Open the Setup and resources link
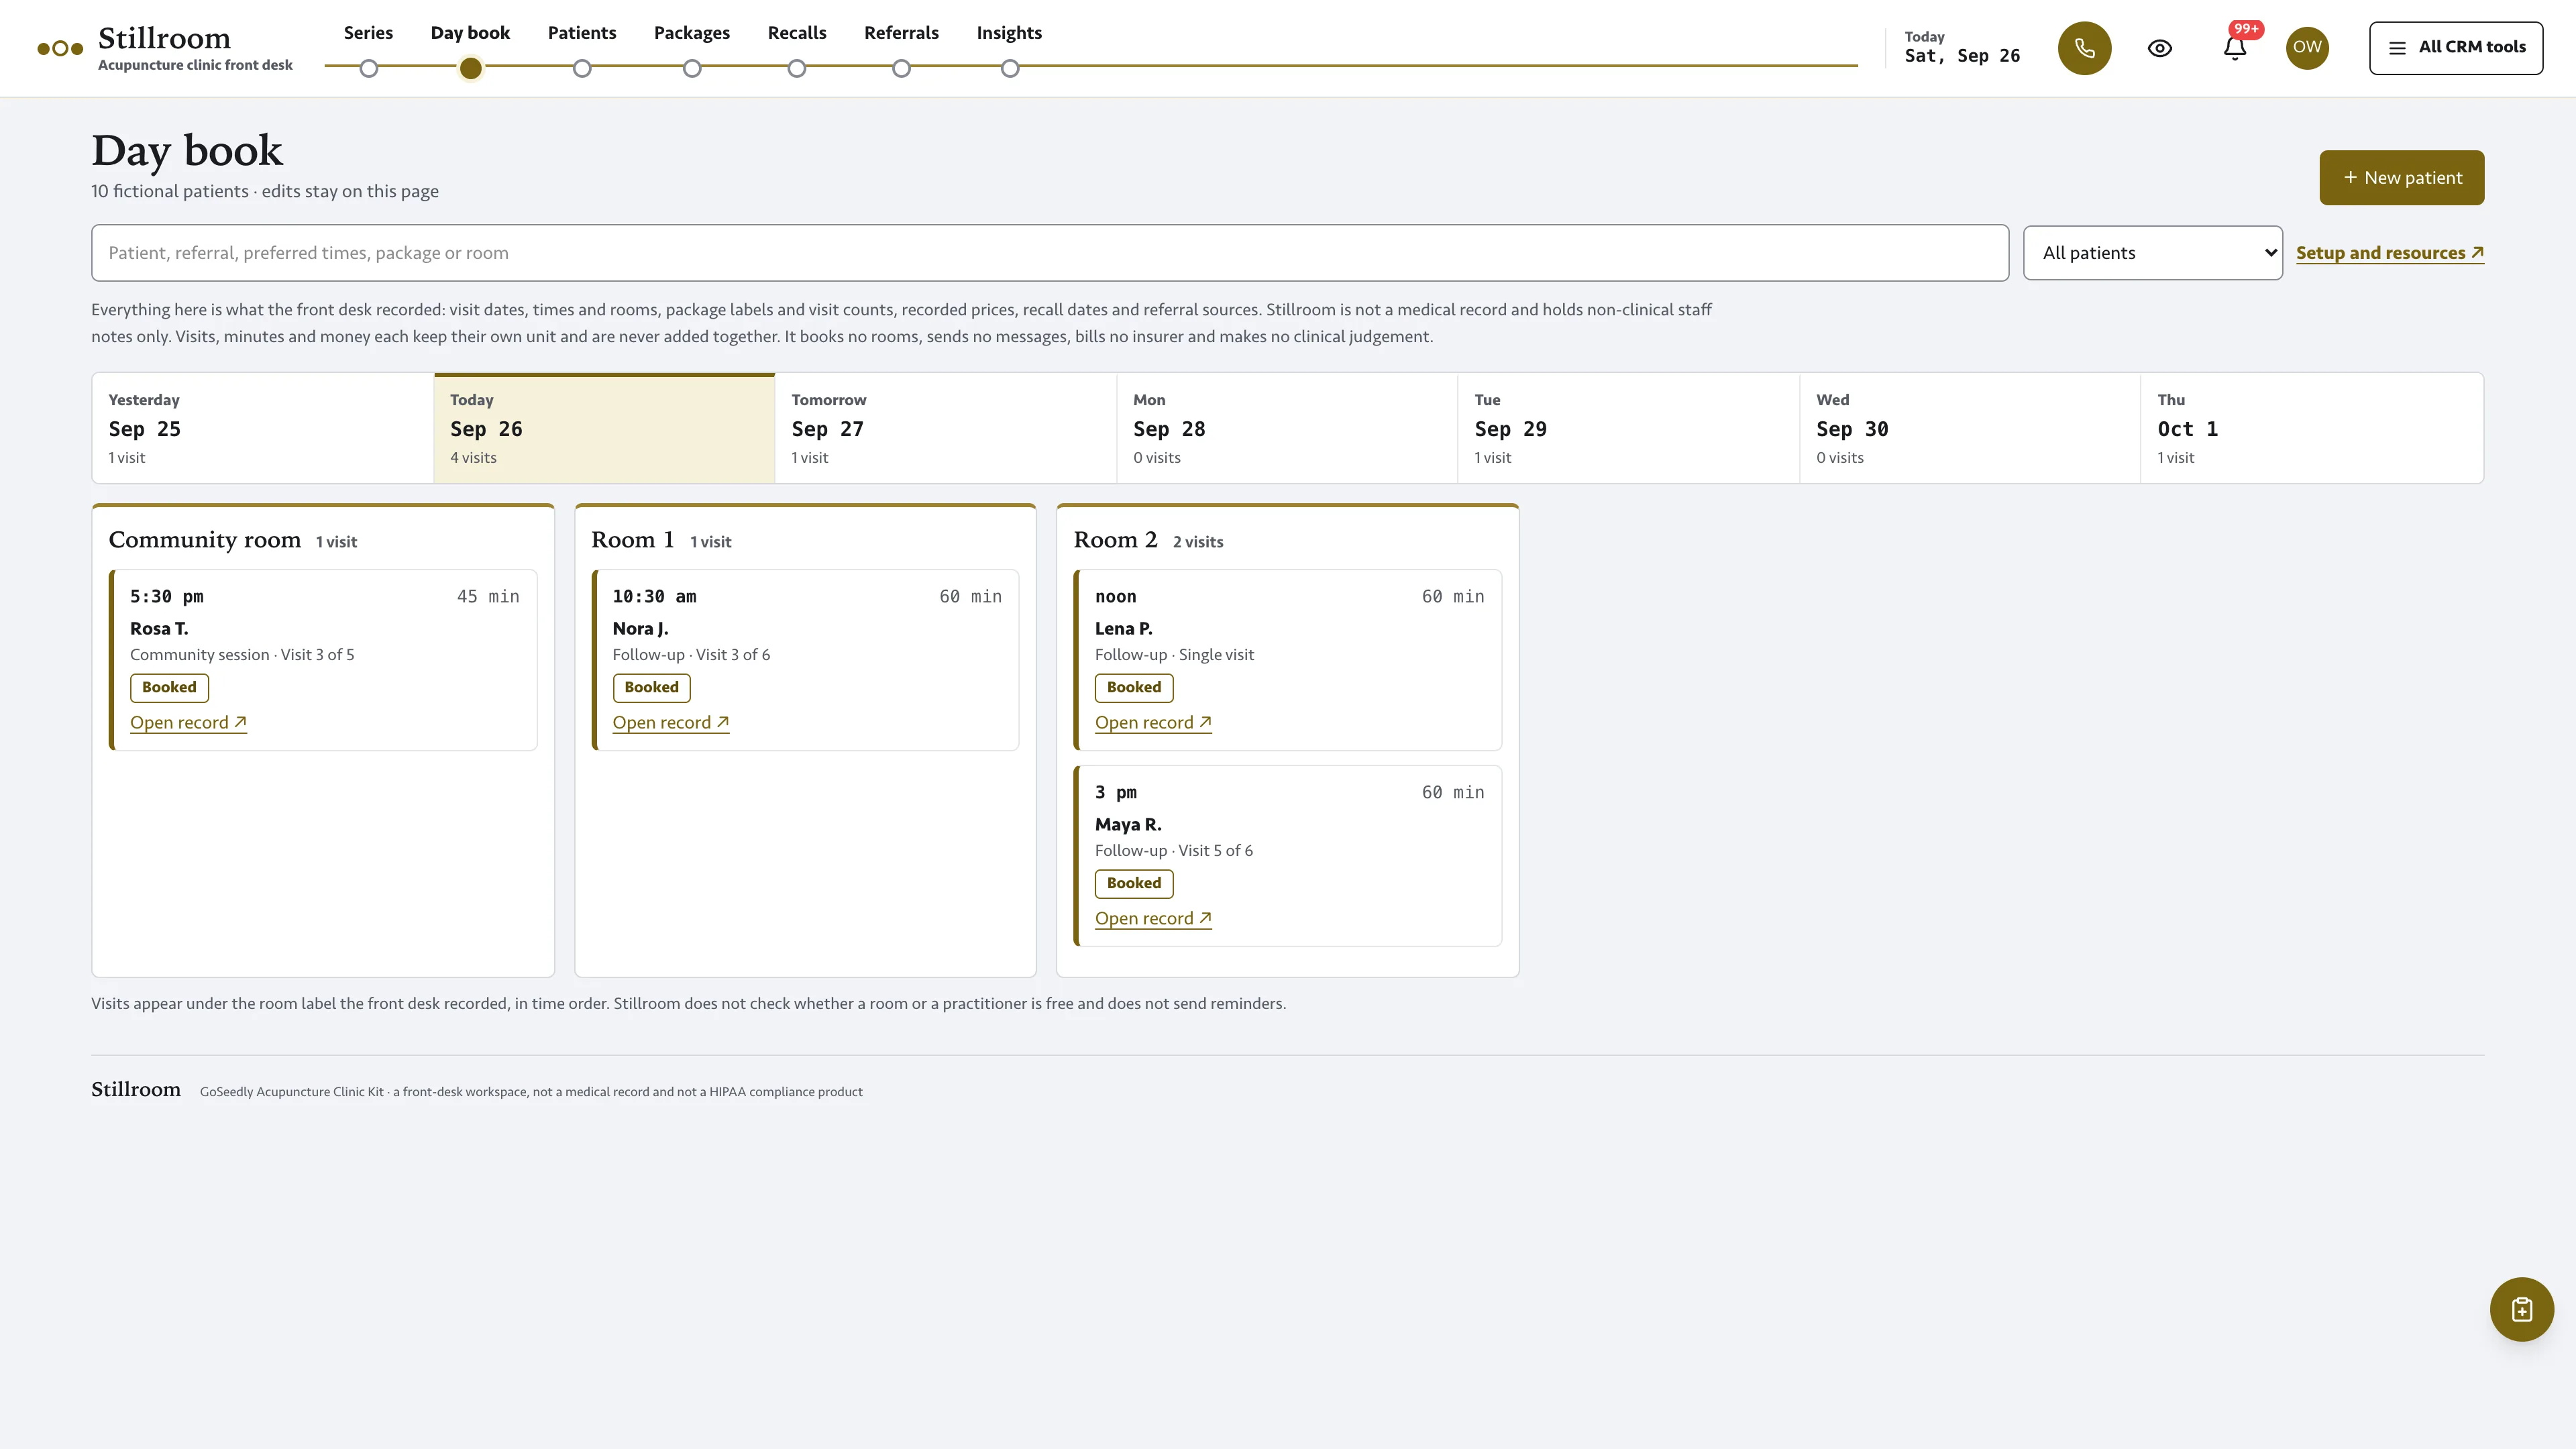The image size is (2576, 1449). [x=2390, y=253]
